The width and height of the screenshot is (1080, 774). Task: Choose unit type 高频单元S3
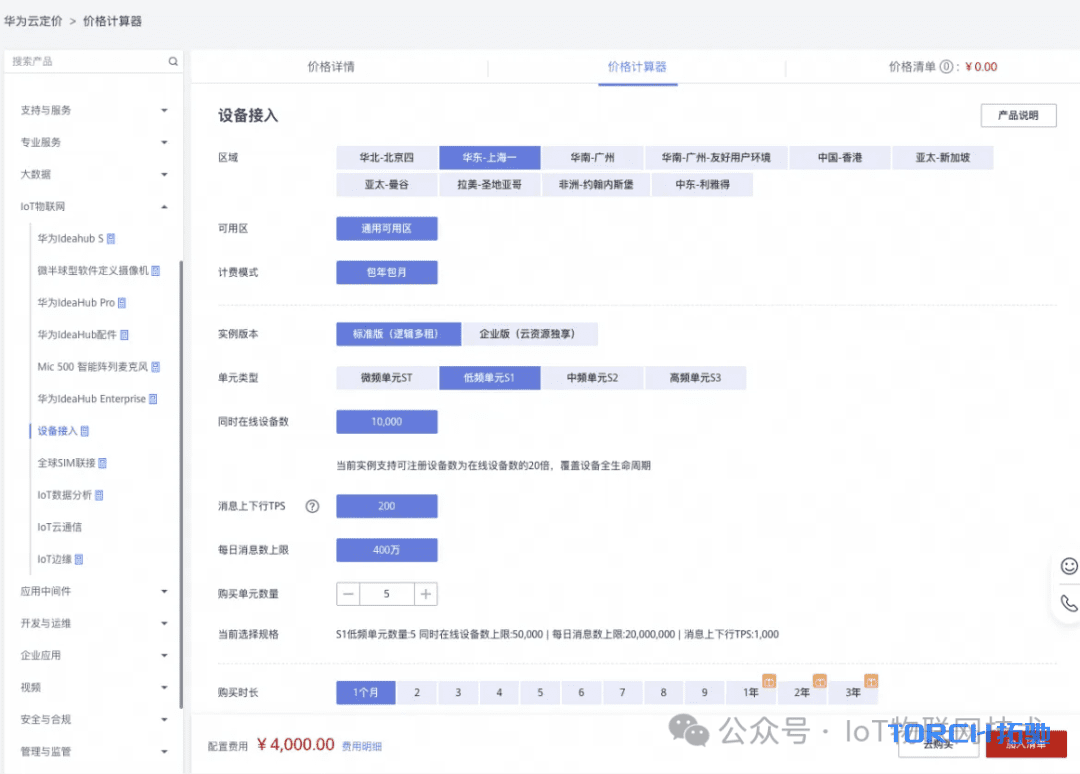(695, 378)
